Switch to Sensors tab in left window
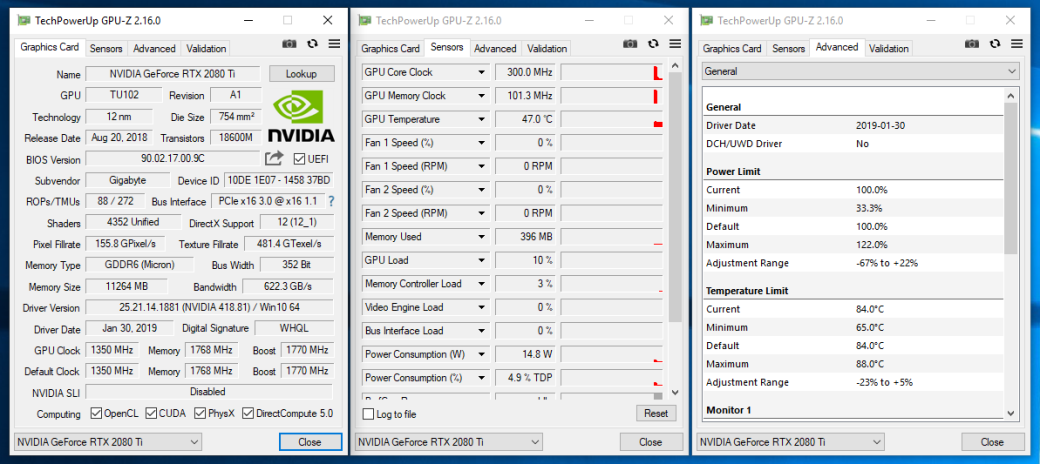 (106, 48)
